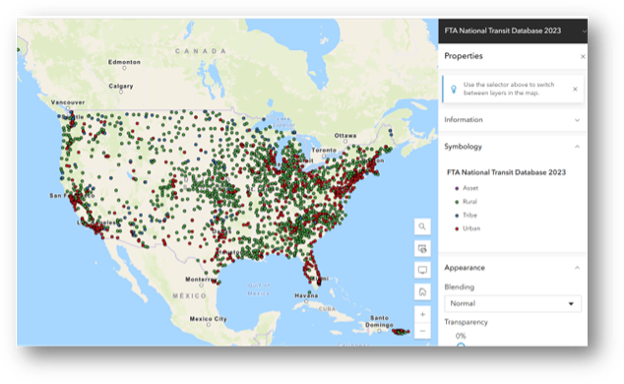Image resolution: width=624 pixels, height=384 pixels.
Task: Click the Santo Domingo label on map
Action: click(x=379, y=321)
